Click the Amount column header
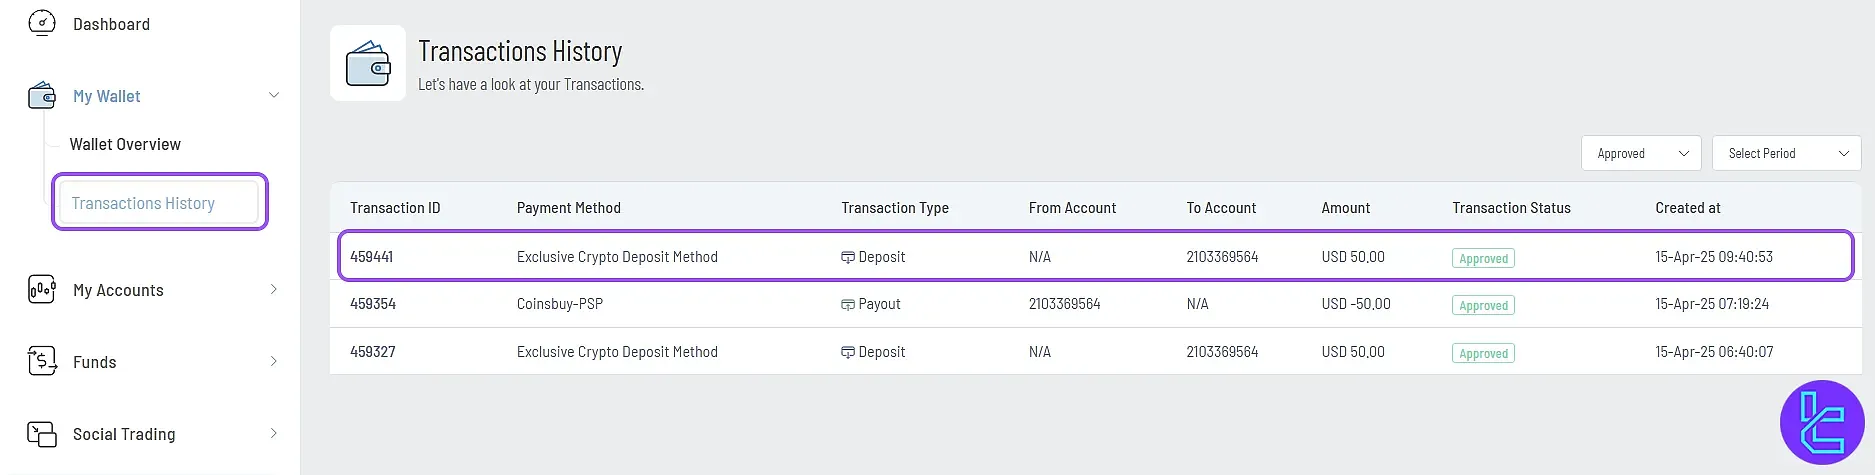 click(x=1346, y=208)
